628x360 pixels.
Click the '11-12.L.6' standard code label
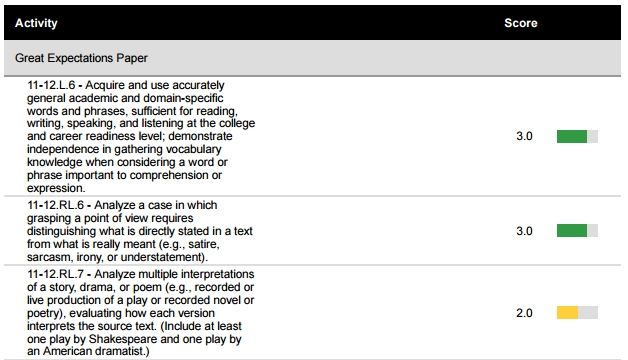(51, 85)
